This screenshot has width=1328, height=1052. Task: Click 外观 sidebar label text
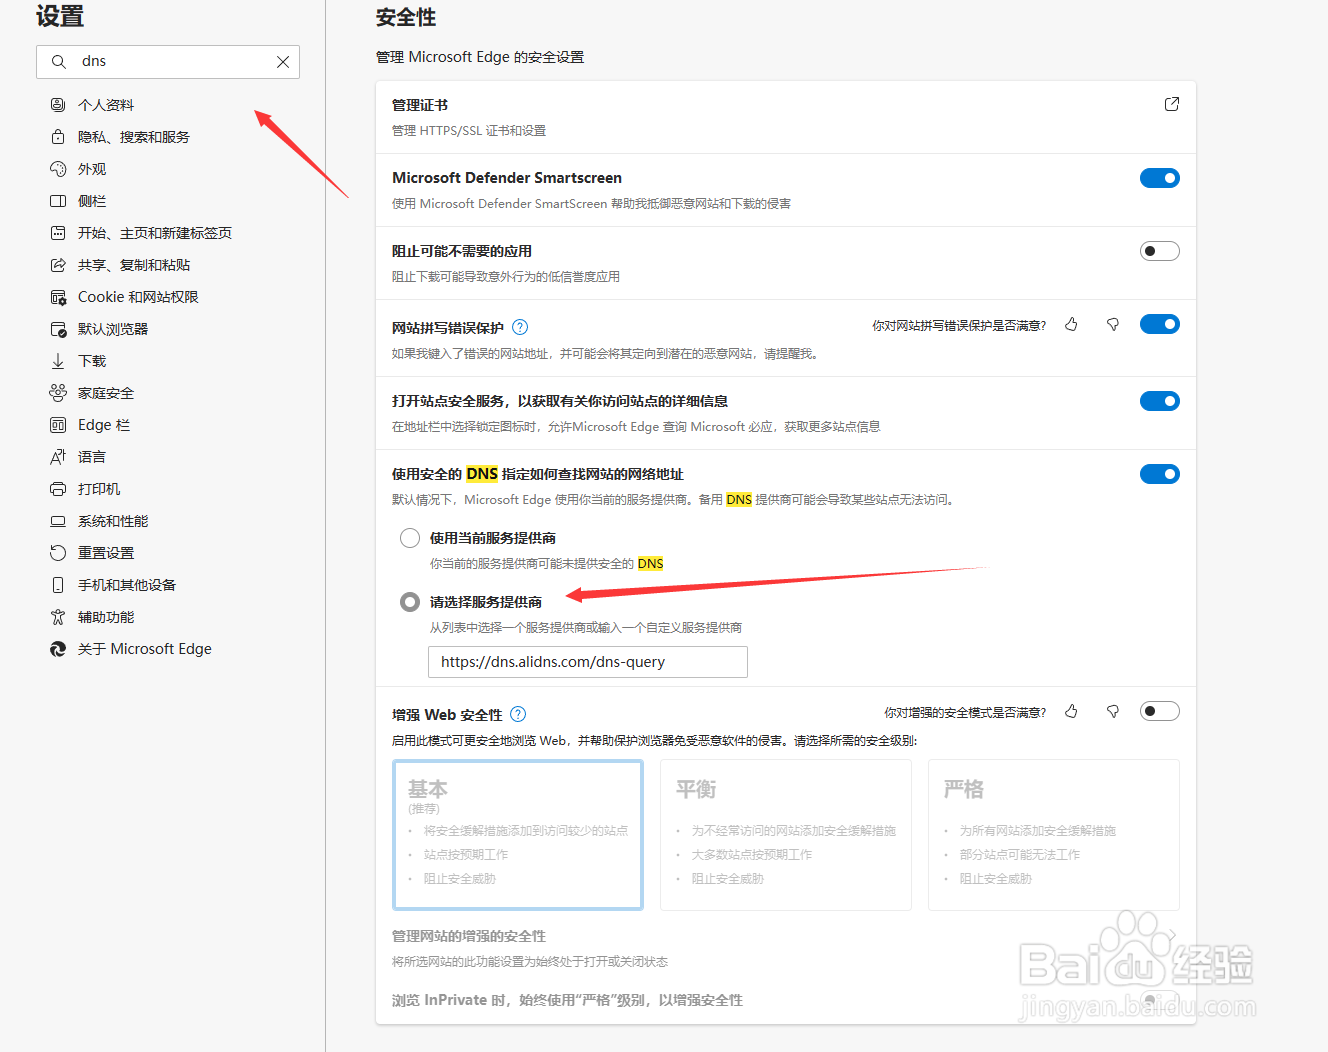(x=92, y=169)
